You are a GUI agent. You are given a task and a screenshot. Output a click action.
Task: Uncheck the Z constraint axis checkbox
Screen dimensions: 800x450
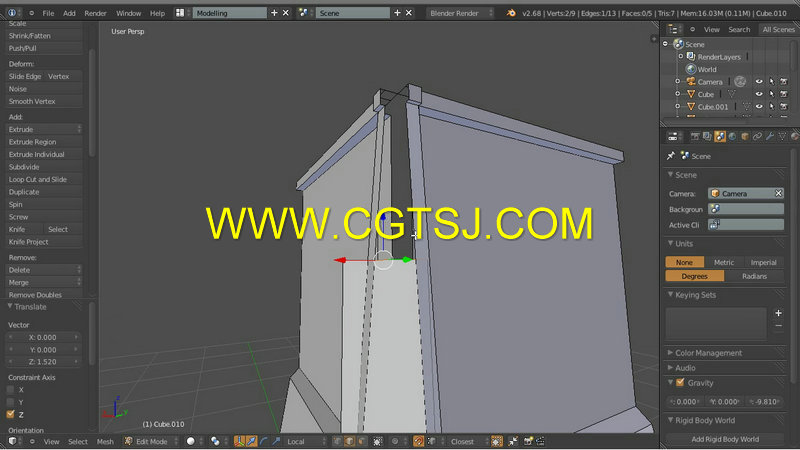[11, 414]
